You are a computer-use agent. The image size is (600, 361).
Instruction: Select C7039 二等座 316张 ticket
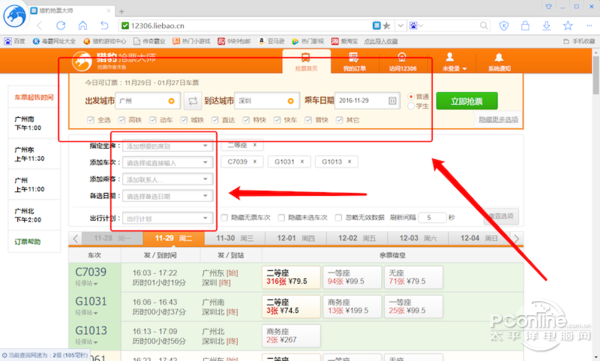(291, 278)
